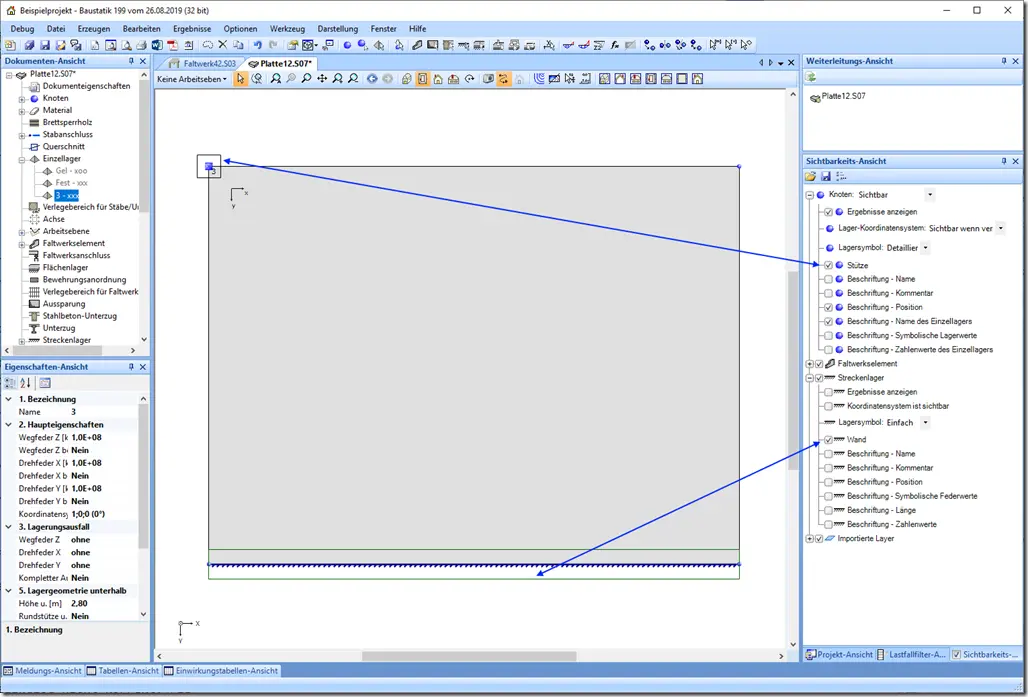Image resolution: width=1028 pixels, height=697 pixels.
Task: Click the printer icon in the top toolbar
Action: [142, 45]
